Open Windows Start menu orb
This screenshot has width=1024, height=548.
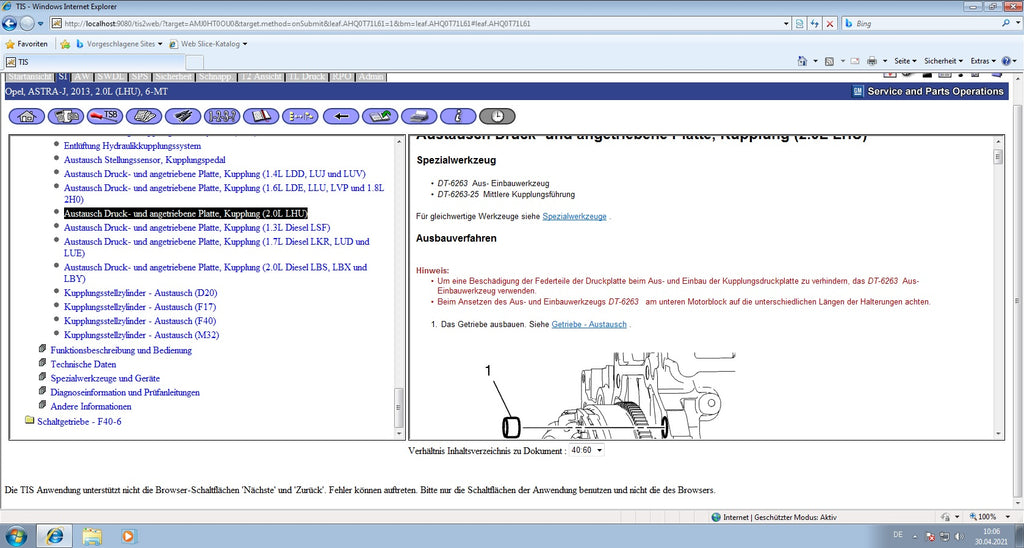coord(16,536)
